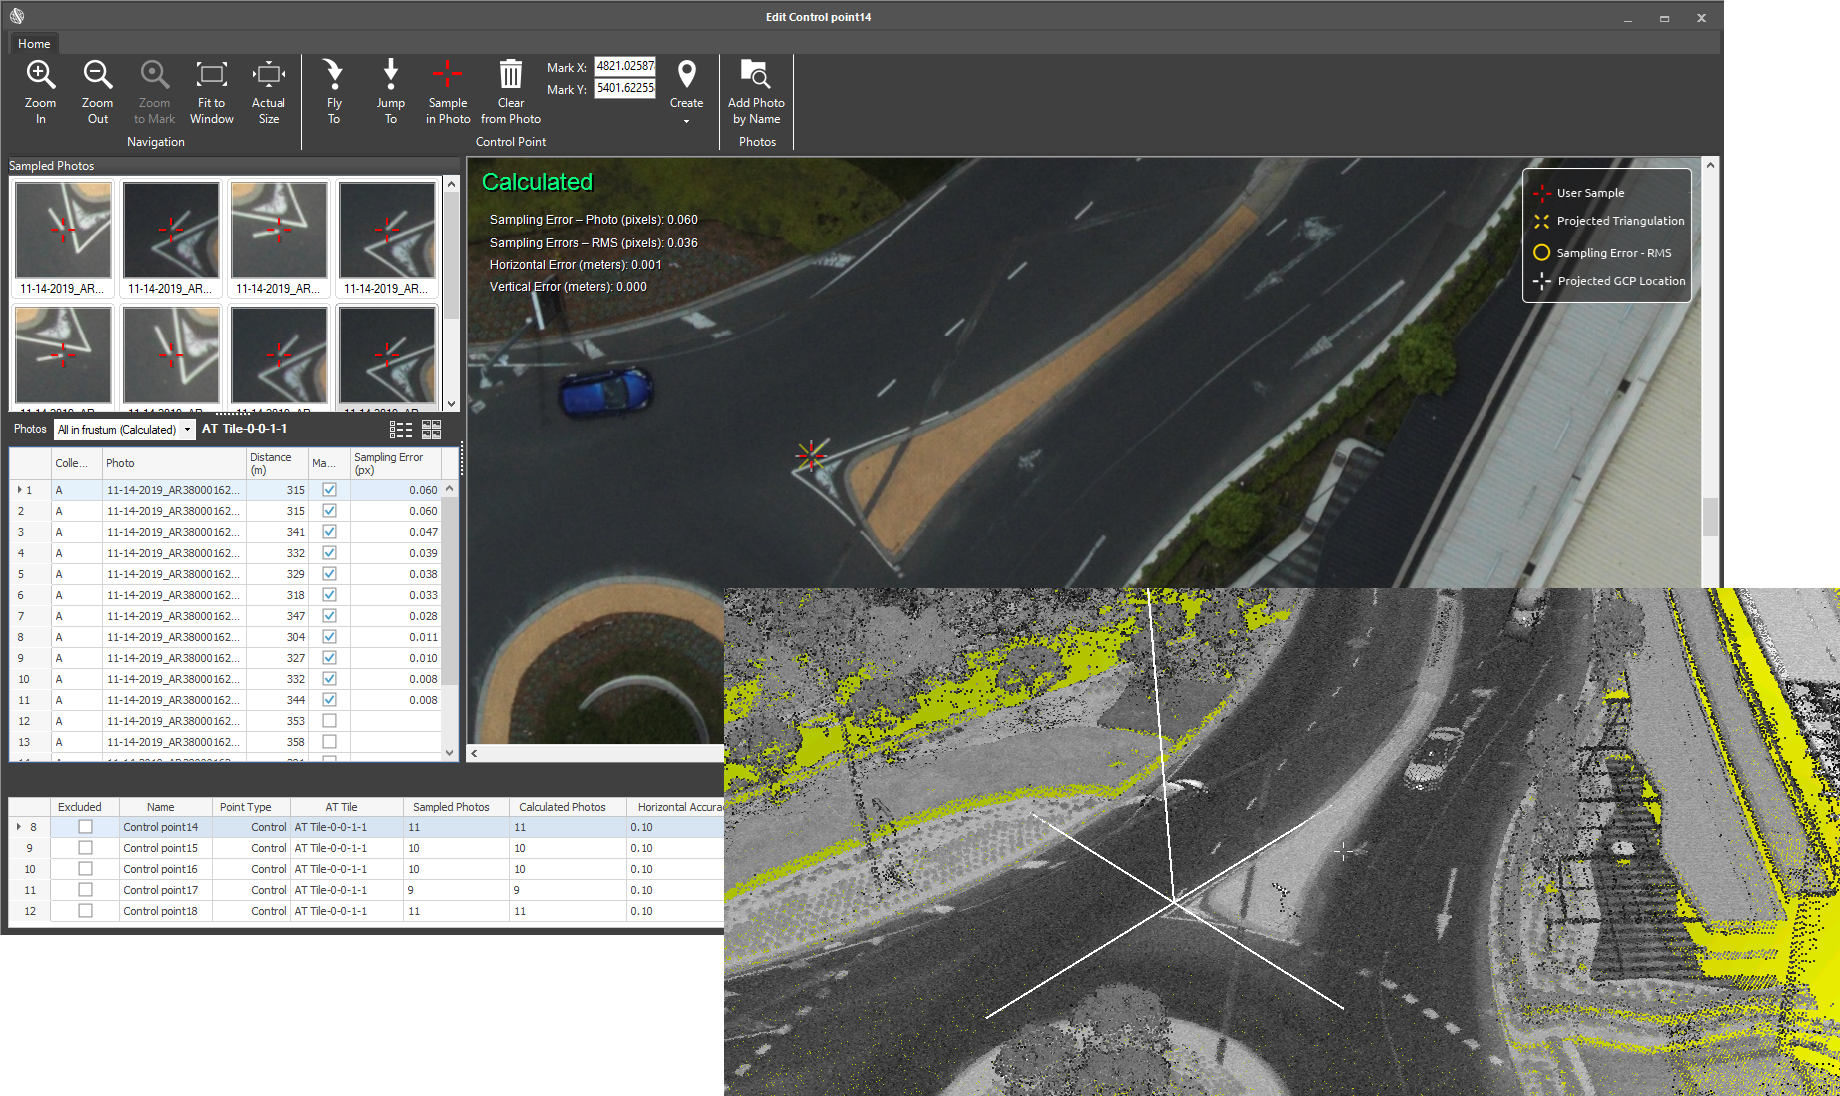Viewport: 1840px width, 1096px height.
Task: Expand the row arrow of control point row 8
Action: click(x=19, y=827)
